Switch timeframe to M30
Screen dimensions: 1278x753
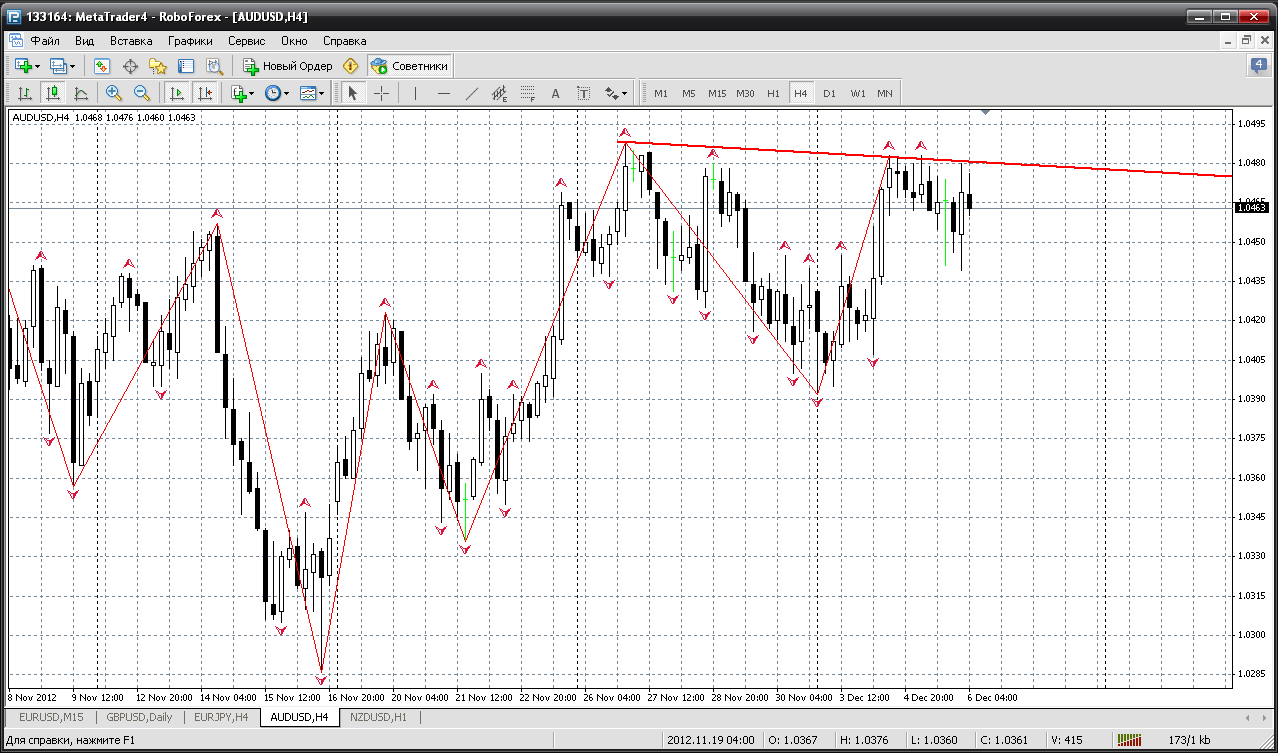[745, 93]
